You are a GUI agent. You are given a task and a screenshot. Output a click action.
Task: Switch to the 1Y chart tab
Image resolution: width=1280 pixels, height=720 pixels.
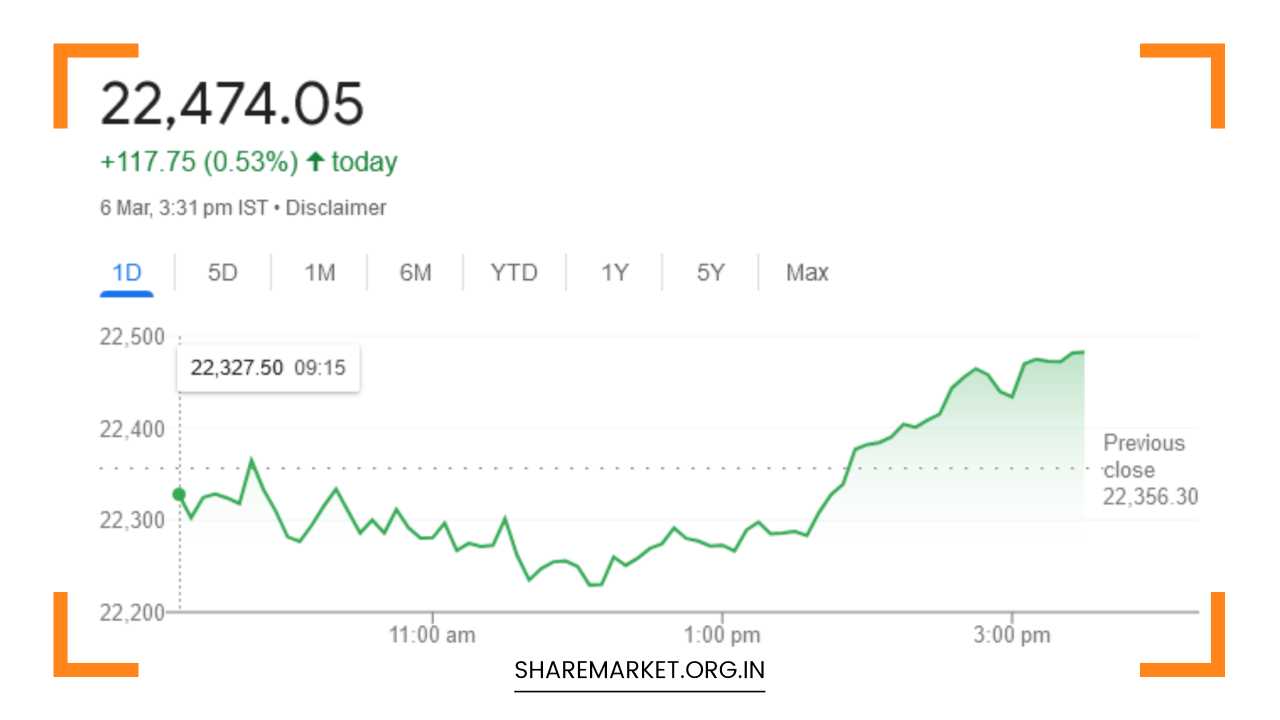coord(614,271)
